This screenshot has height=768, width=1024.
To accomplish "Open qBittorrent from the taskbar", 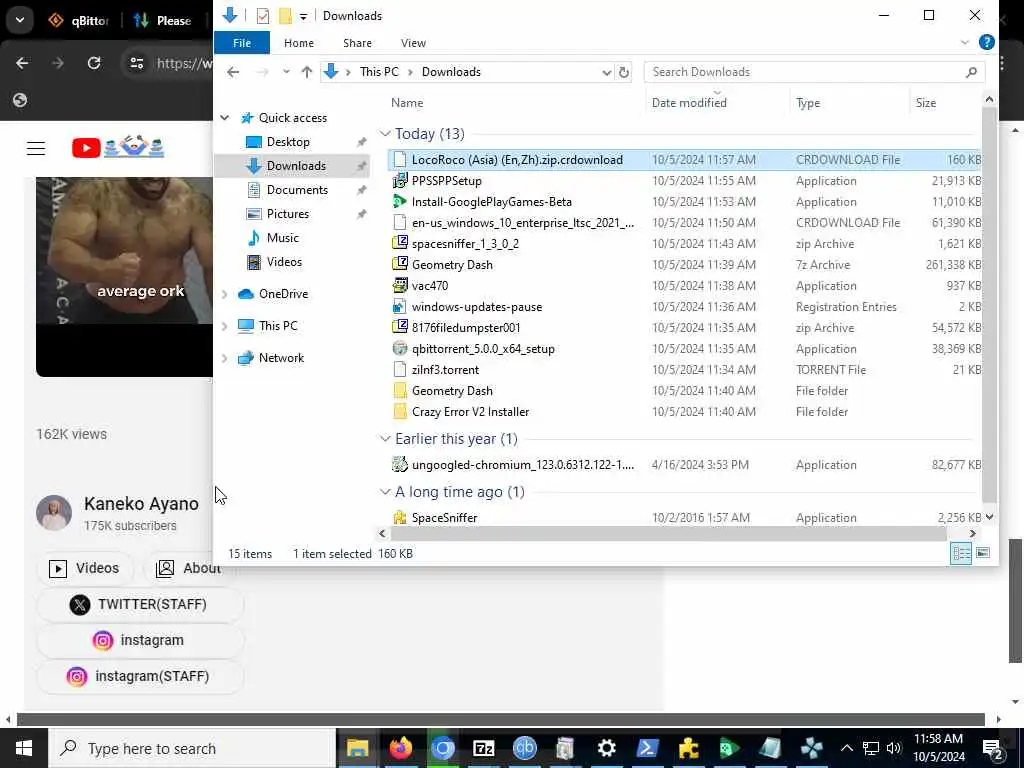I will coord(524,748).
